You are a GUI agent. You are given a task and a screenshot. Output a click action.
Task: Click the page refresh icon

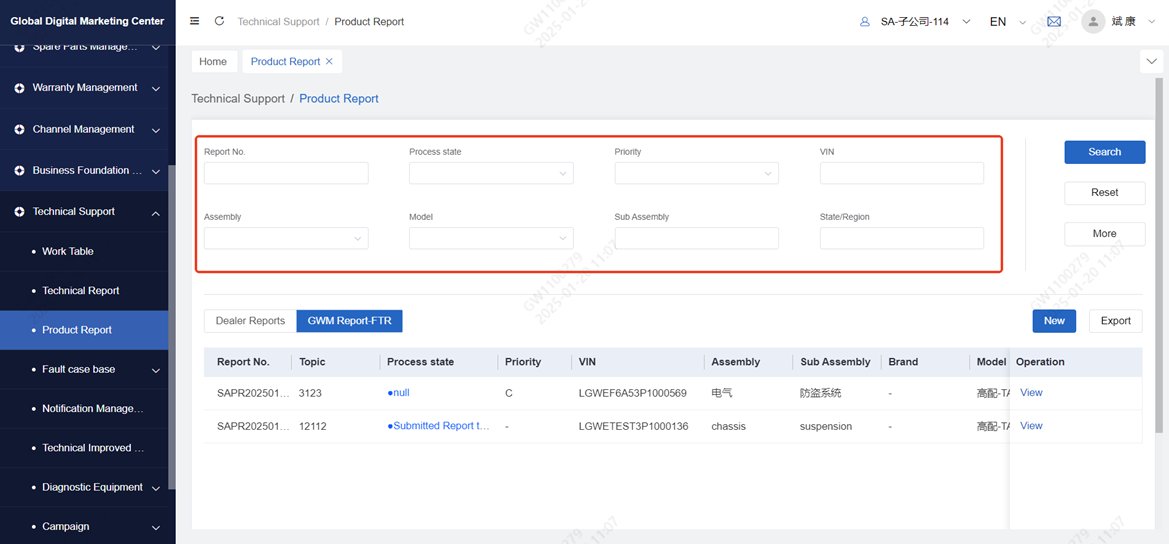[219, 21]
